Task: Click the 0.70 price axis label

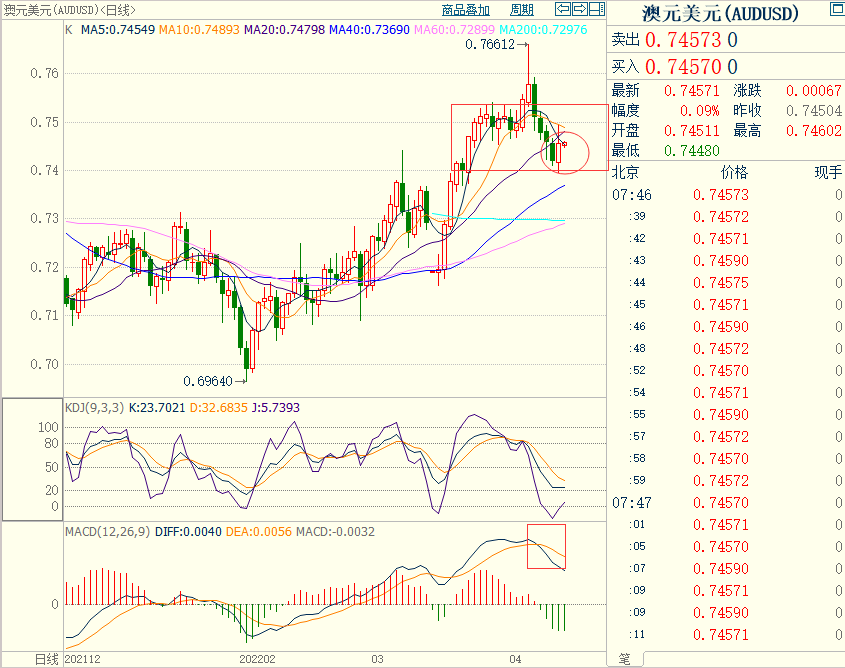Action: click(x=44, y=364)
